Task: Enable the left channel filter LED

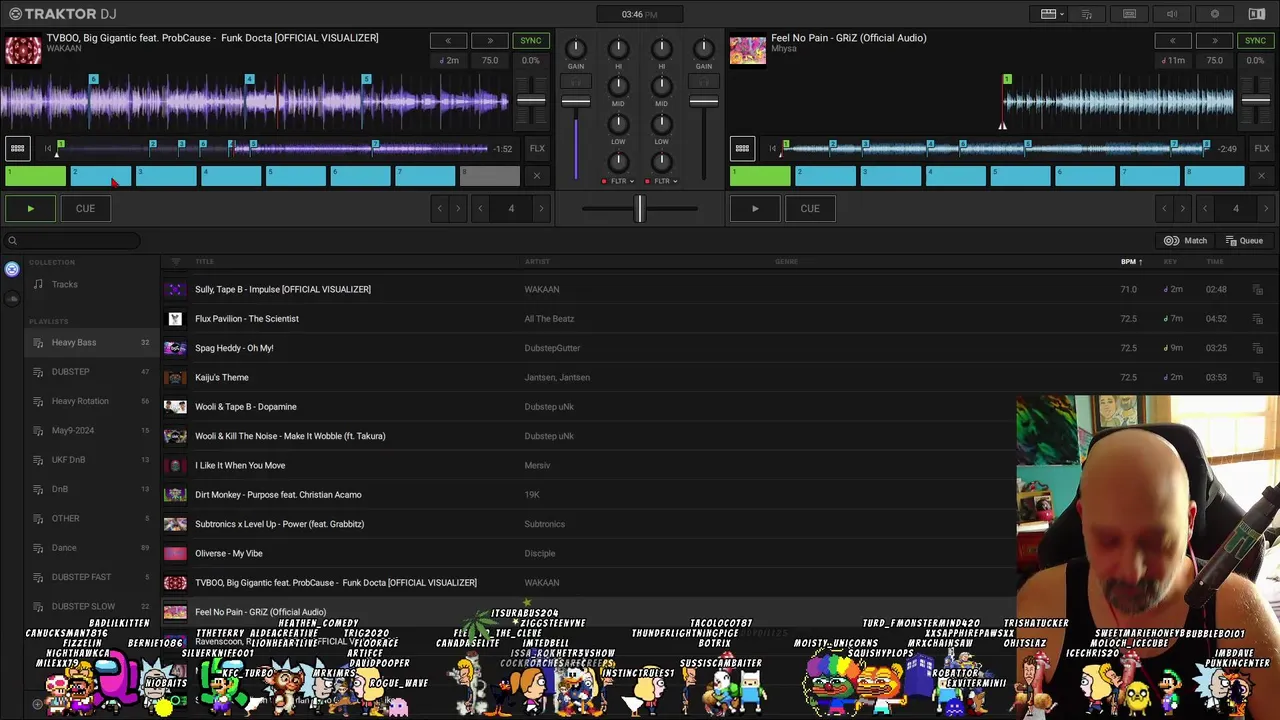Action: 604,181
